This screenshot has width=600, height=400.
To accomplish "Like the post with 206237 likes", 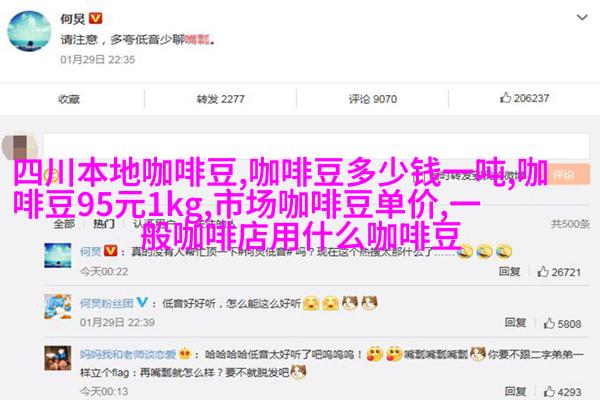I will pyautogui.click(x=524, y=98).
